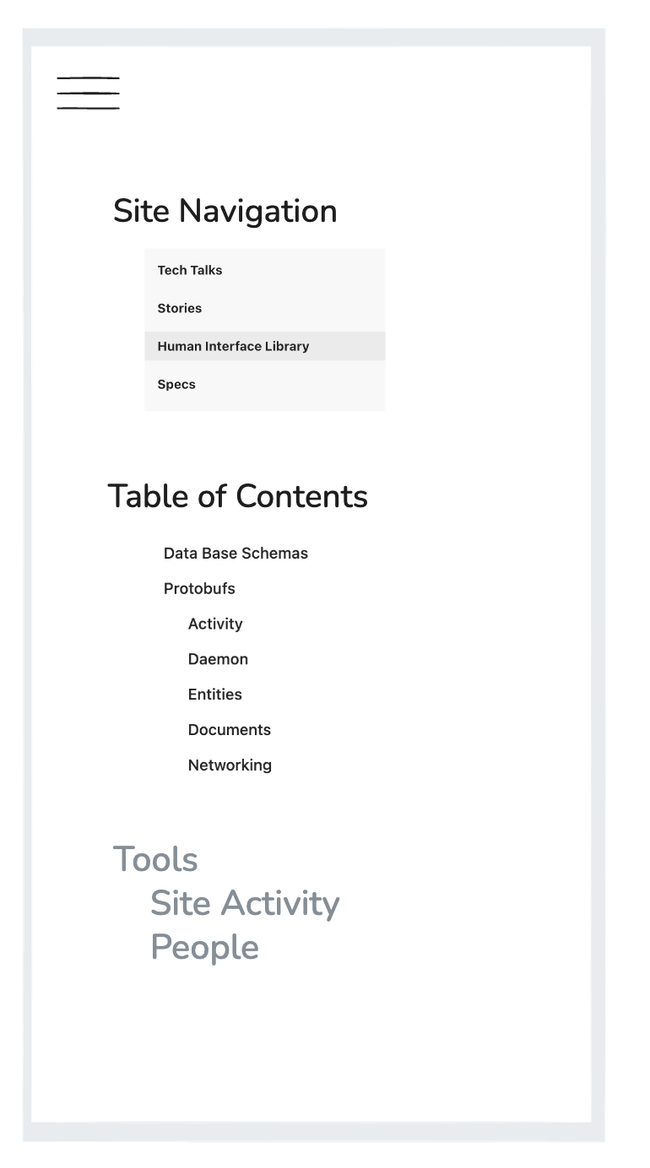Collapse the Protobufs section
Screen dimensions: 650x1168
pyautogui.click(x=199, y=588)
